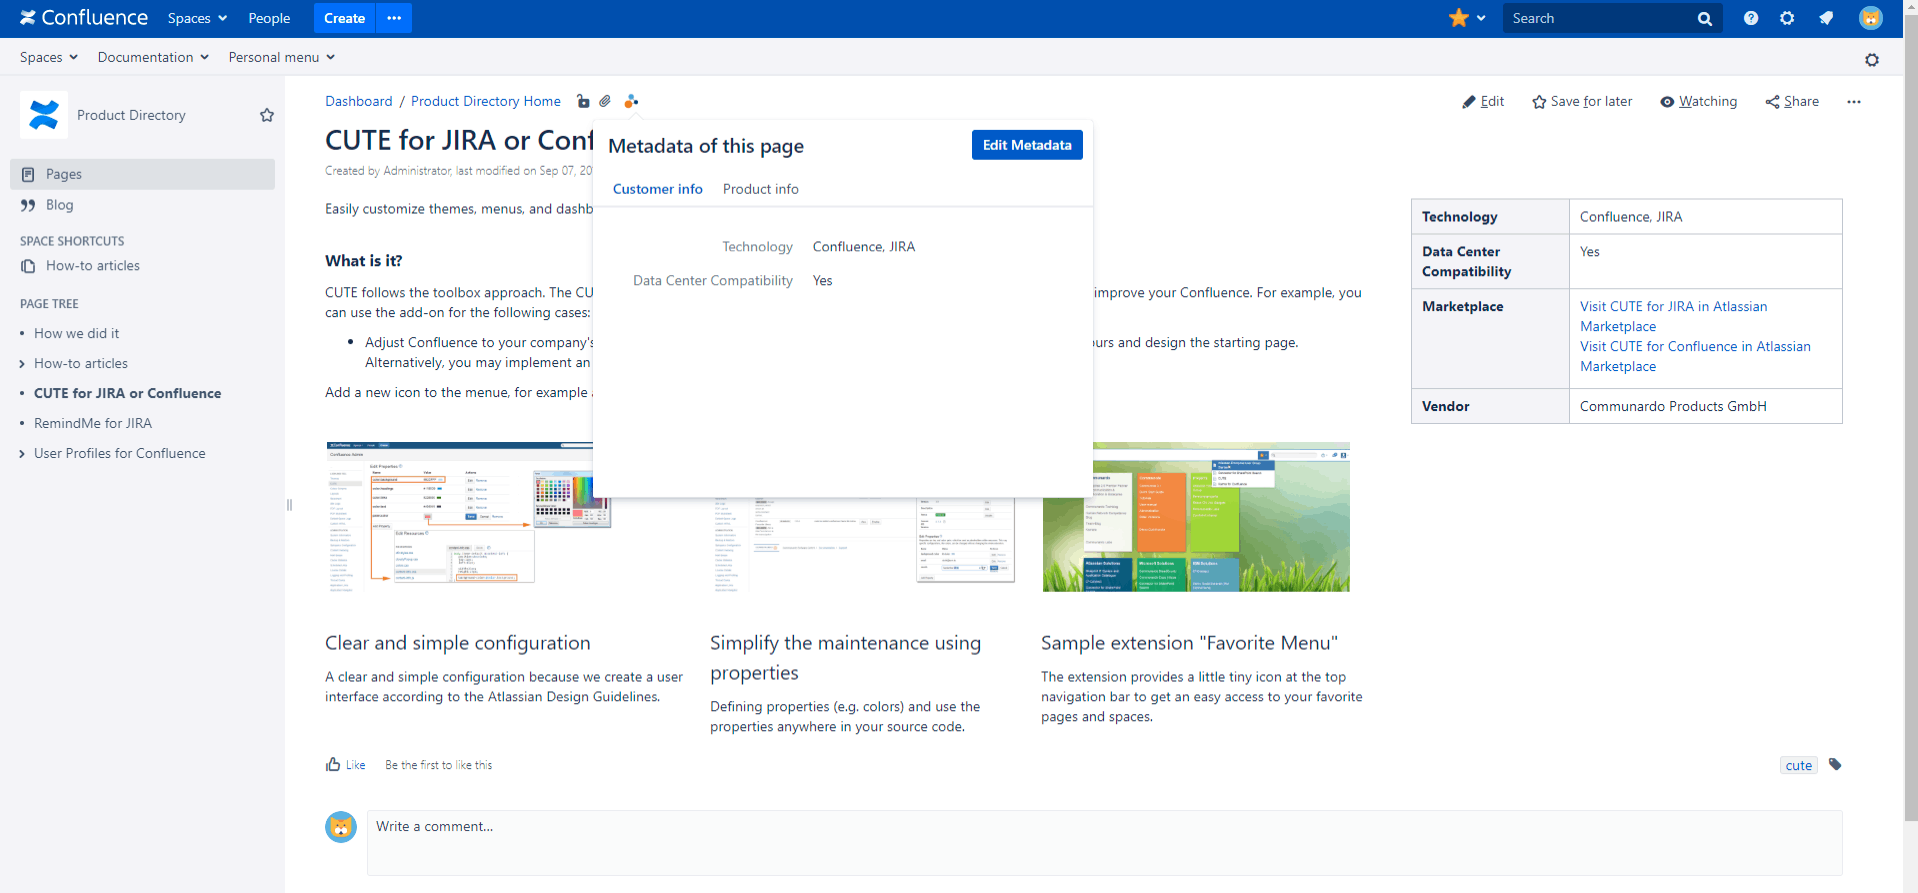Open the Spaces dropdown in secondary navigation

pyautogui.click(x=49, y=57)
